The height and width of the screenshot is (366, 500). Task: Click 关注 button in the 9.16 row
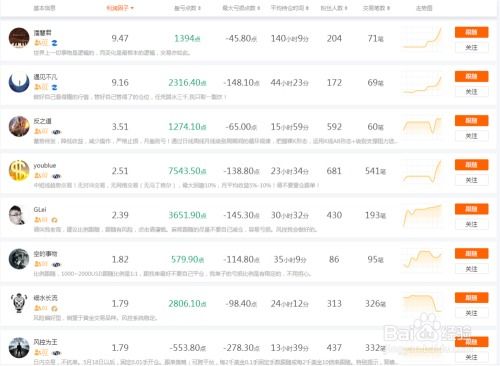471,92
